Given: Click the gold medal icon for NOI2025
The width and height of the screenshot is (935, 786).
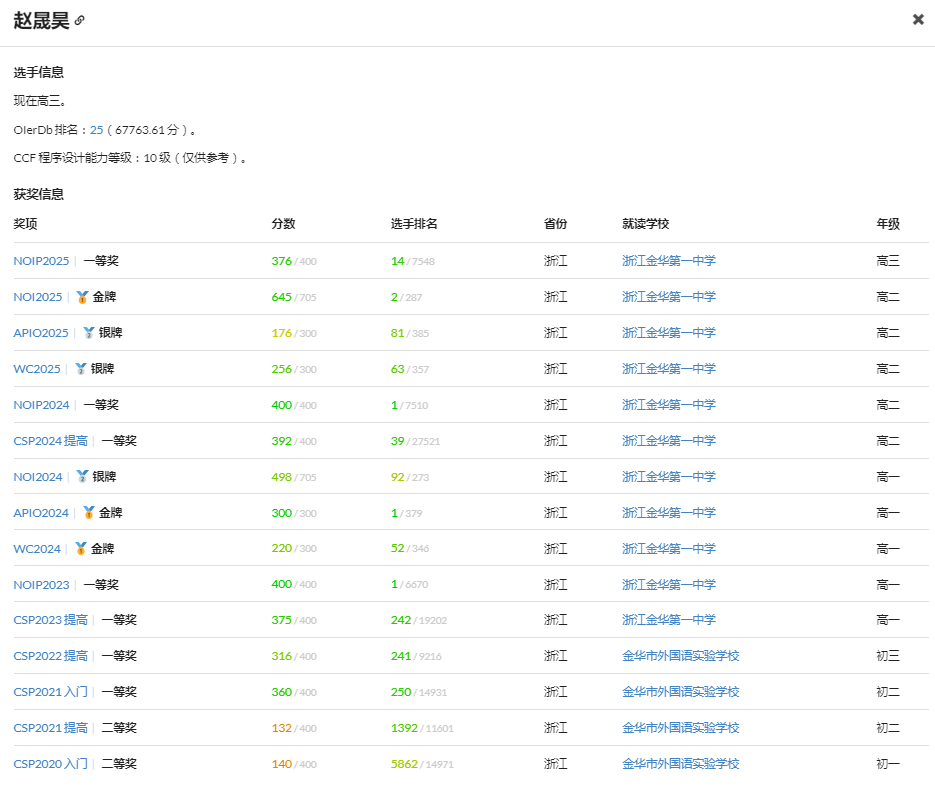Looking at the screenshot, I should 82,297.
